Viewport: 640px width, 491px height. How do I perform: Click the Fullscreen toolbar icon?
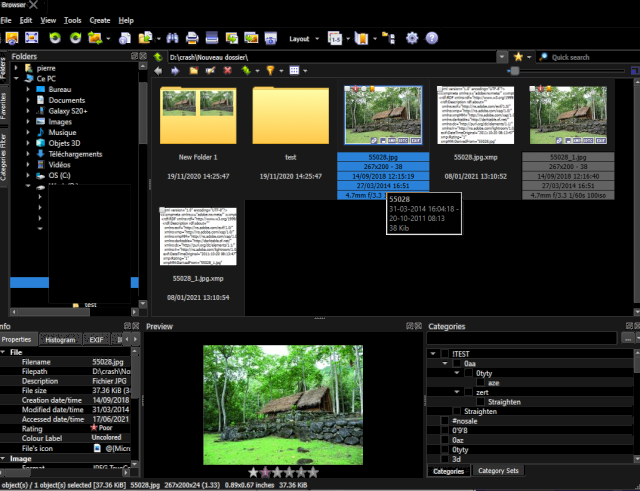point(31,38)
